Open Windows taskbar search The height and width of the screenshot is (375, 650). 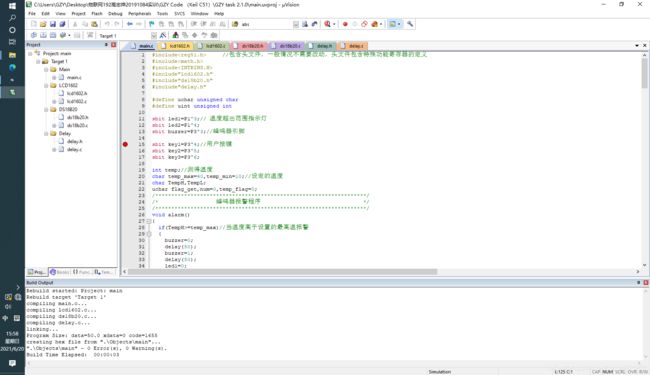click(12, 18)
